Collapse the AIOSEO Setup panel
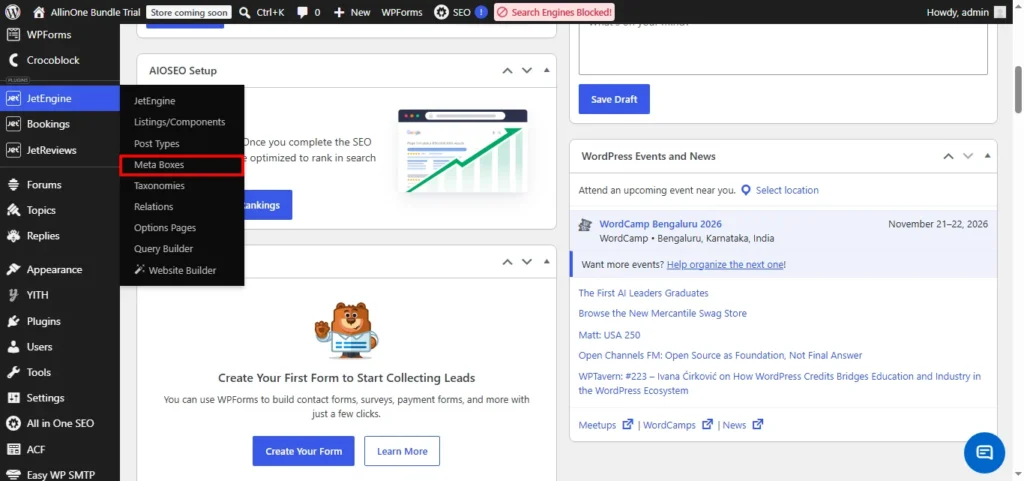Viewport: 1024px width, 481px height. (x=547, y=70)
